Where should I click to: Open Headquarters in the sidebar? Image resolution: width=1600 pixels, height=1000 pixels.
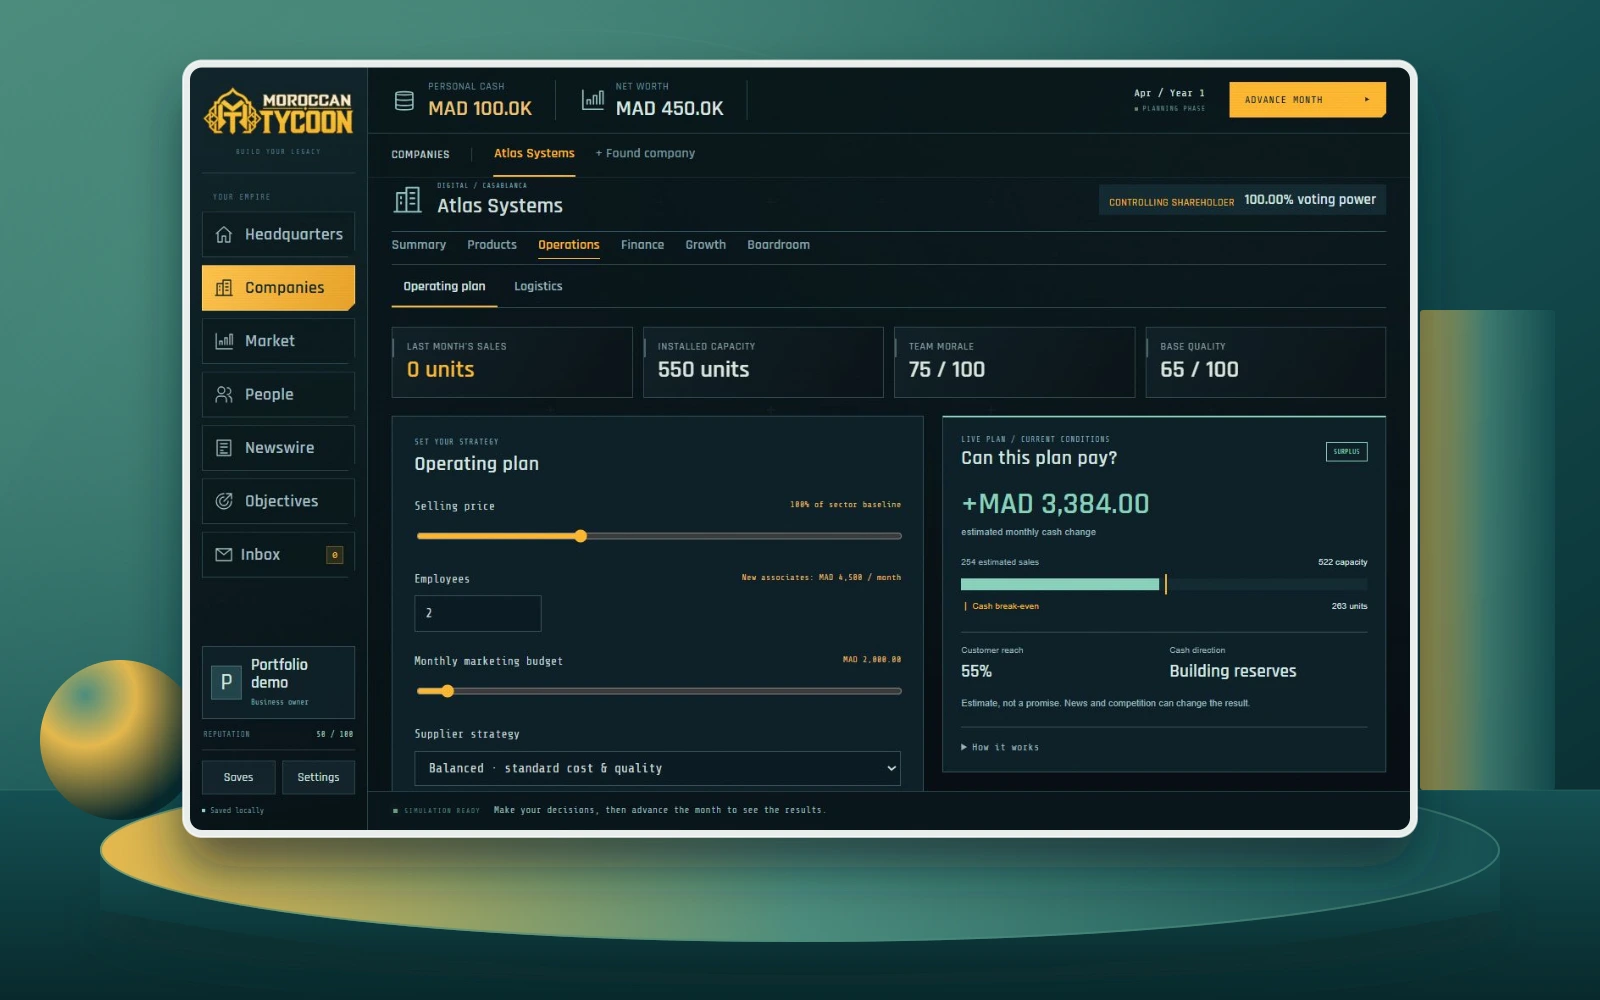(278, 234)
